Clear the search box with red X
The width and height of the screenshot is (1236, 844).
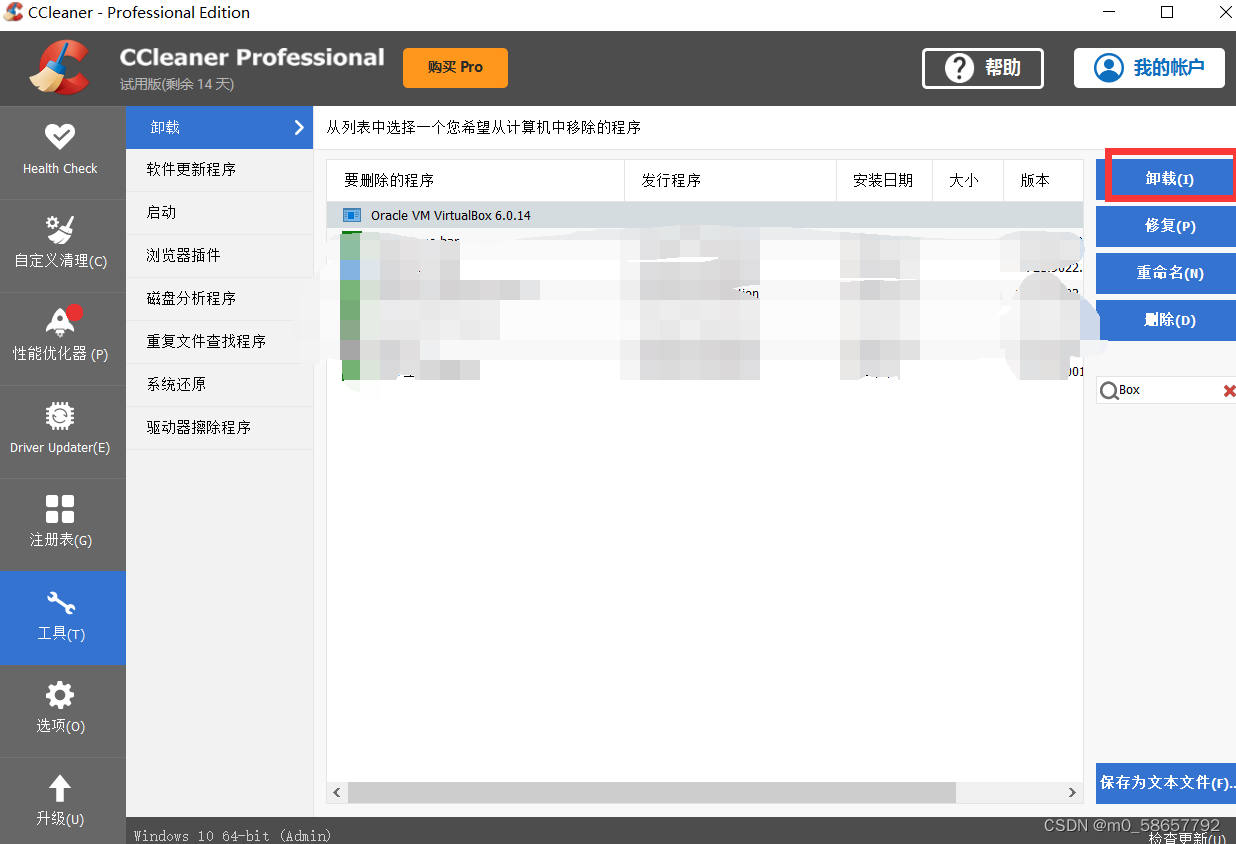click(x=1229, y=391)
